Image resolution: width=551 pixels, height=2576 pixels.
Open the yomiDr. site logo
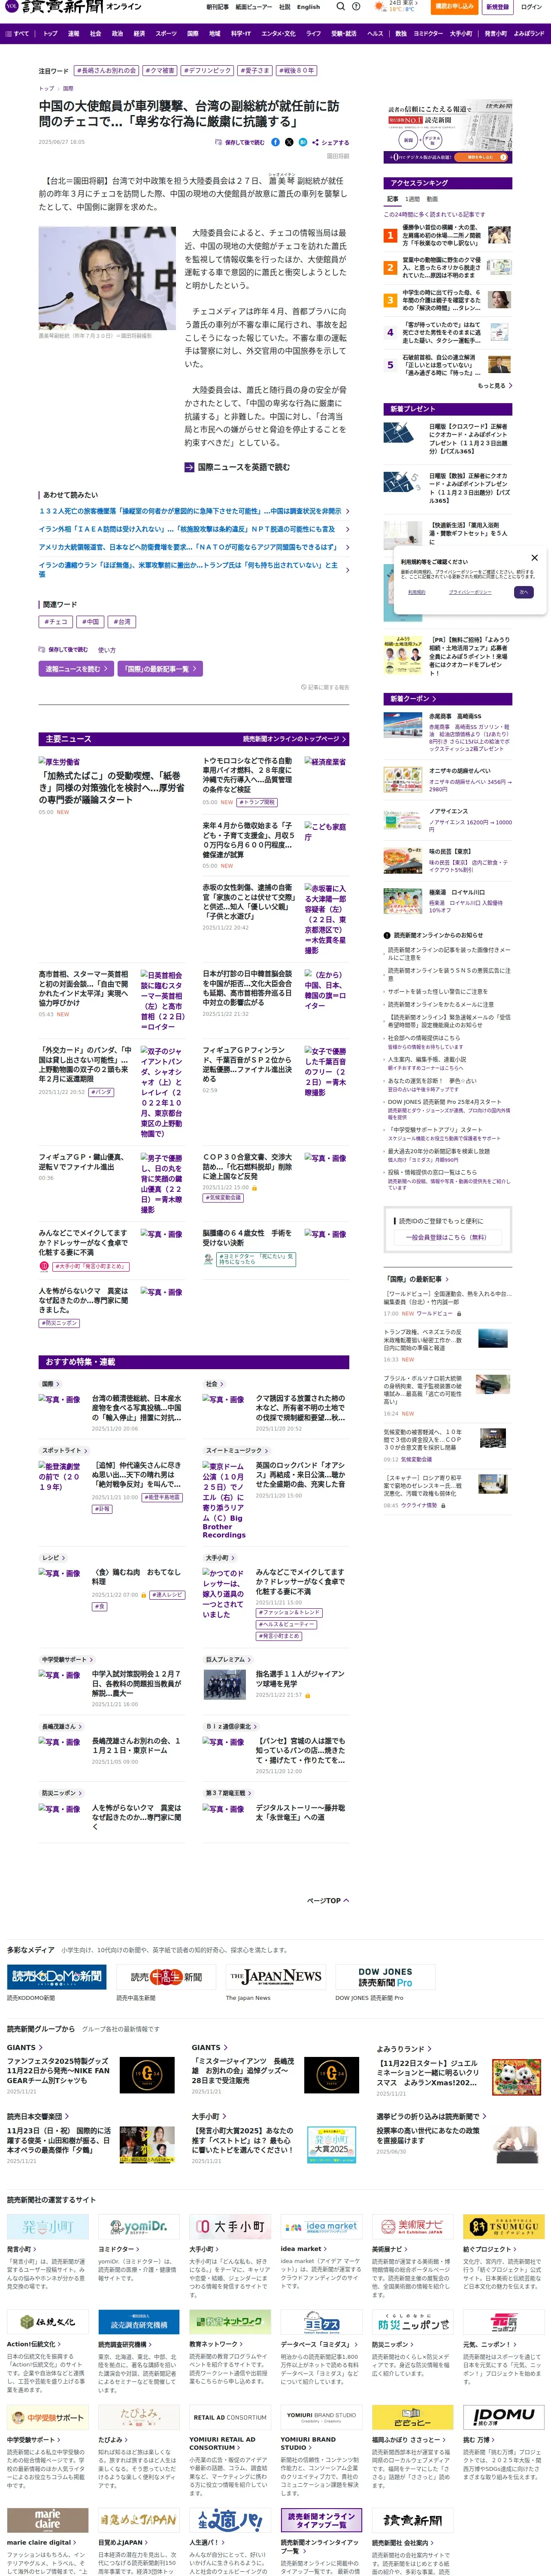[x=139, y=2226]
